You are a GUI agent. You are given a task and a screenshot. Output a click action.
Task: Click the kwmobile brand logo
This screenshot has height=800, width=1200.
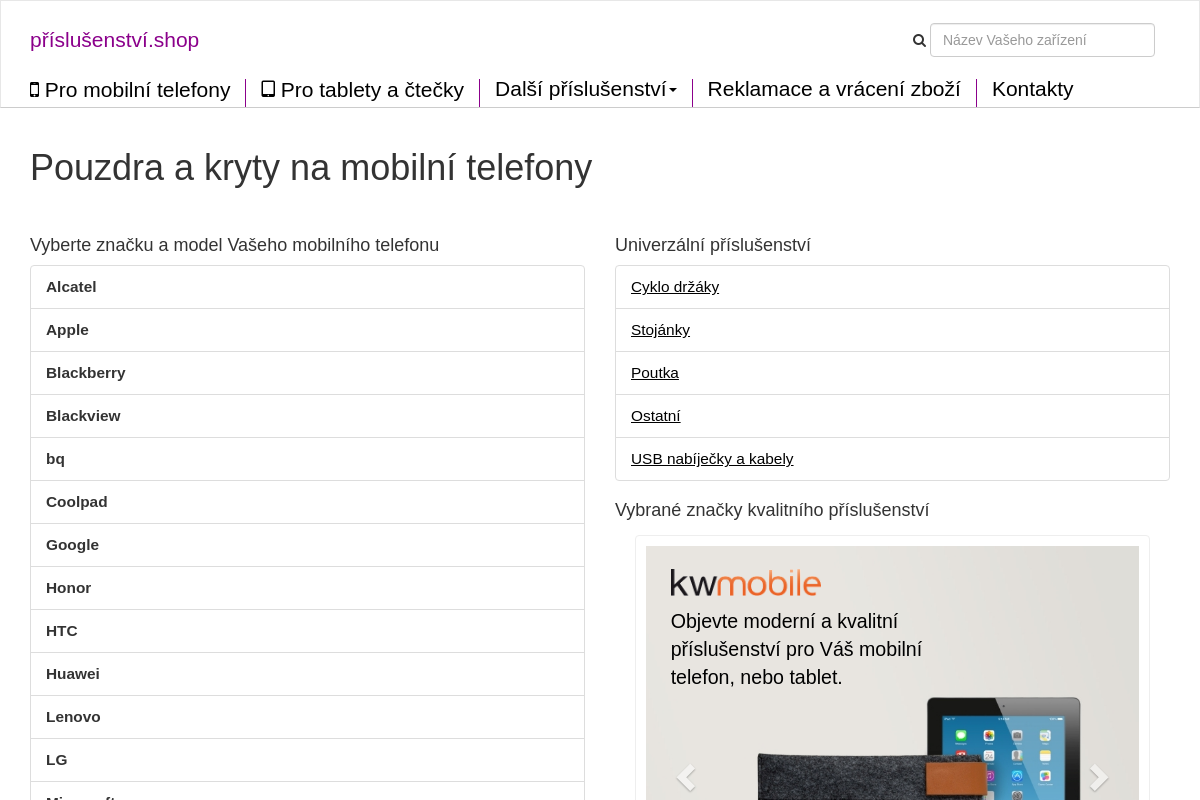pyautogui.click(x=745, y=582)
